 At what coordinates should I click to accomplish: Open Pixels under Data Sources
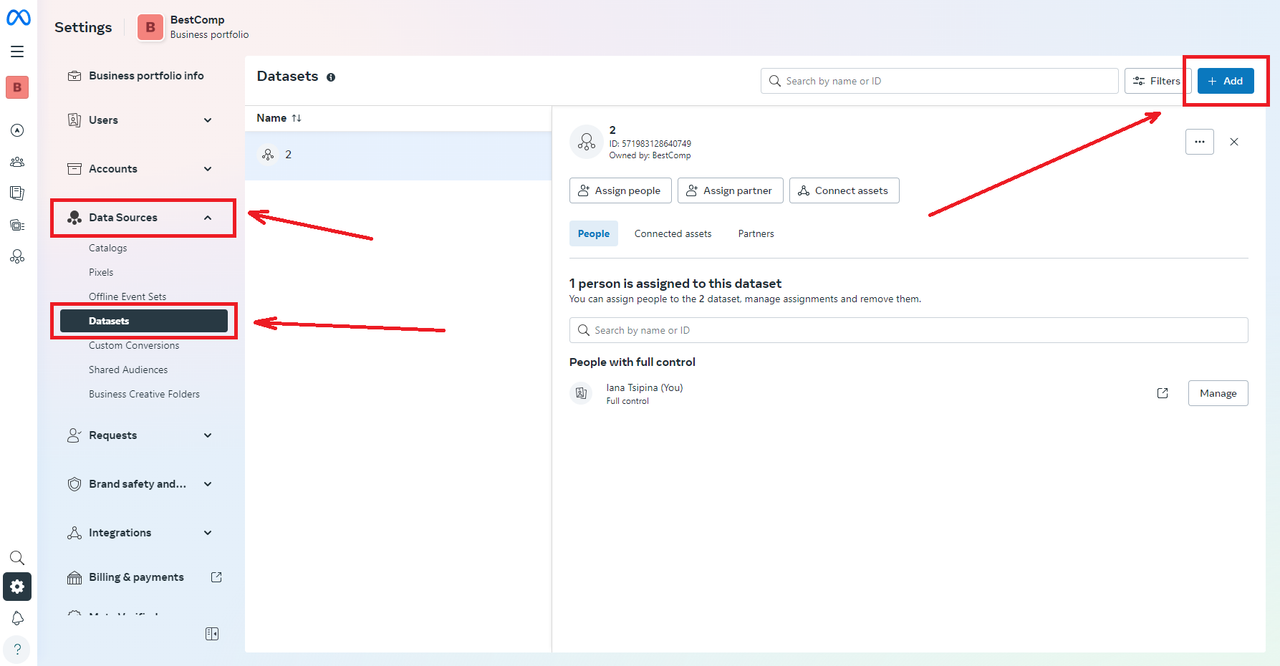tap(101, 272)
